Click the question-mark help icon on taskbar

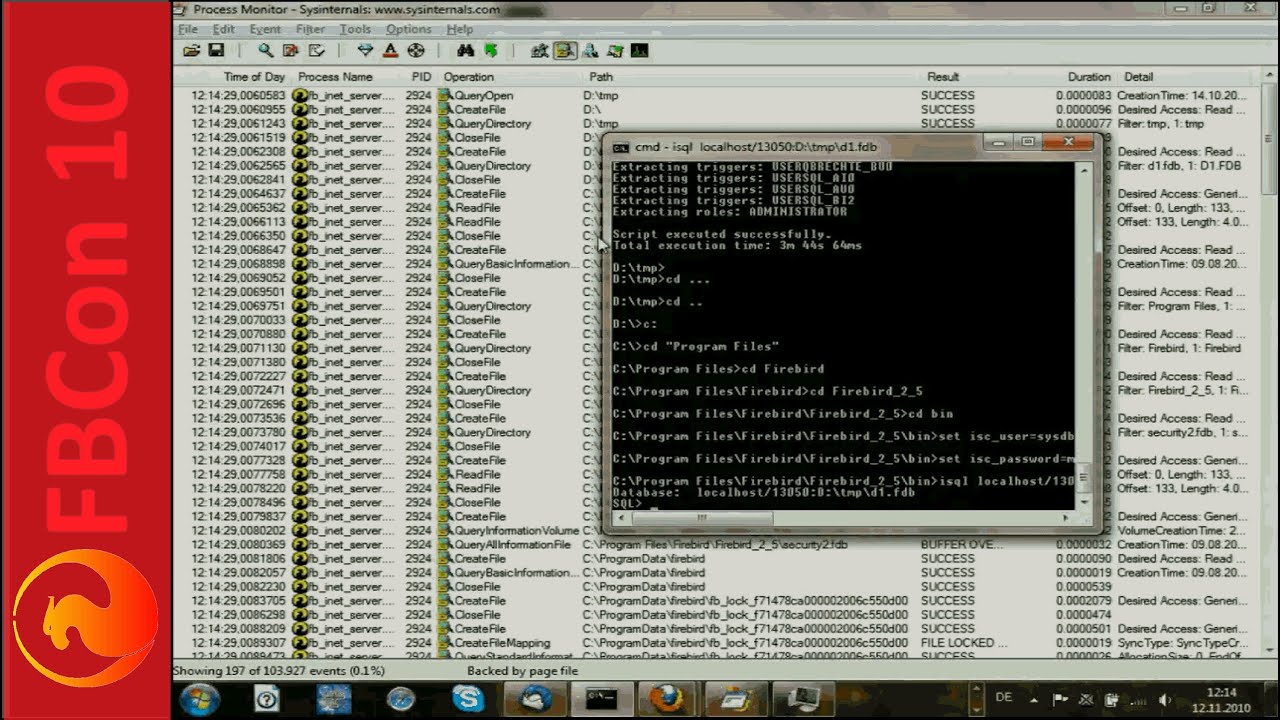click(266, 698)
